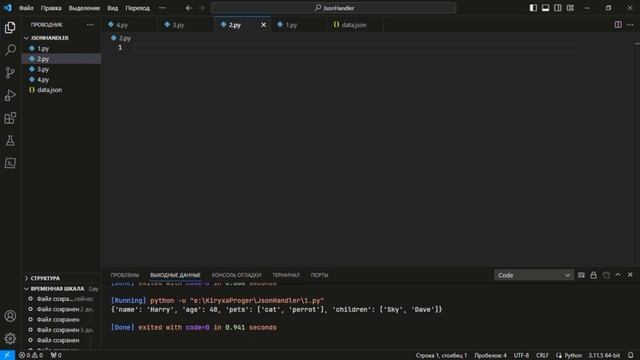Open the Manage gear settings icon
This screenshot has width=640, height=360.
(10, 338)
